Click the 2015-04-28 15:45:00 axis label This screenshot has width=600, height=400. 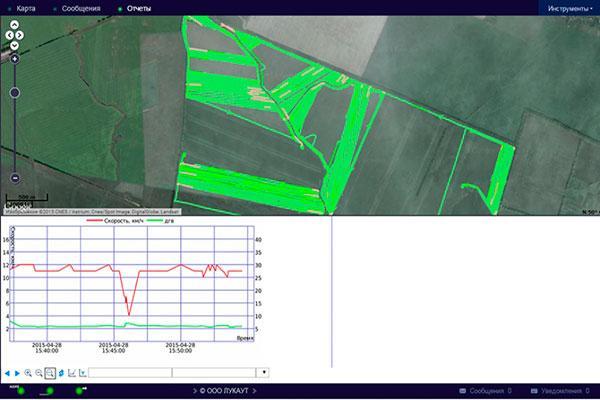click(x=114, y=348)
